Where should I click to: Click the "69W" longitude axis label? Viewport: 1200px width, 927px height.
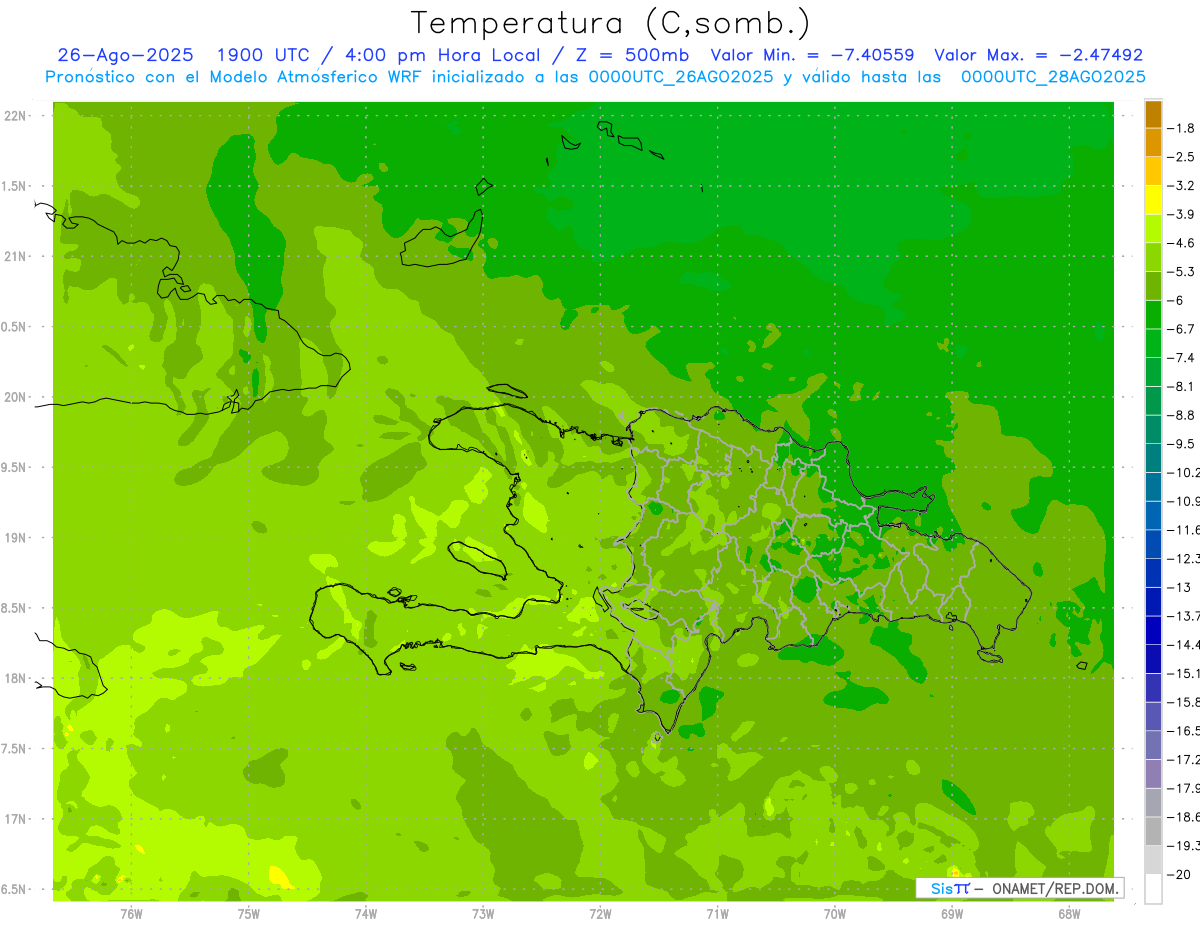952,914
